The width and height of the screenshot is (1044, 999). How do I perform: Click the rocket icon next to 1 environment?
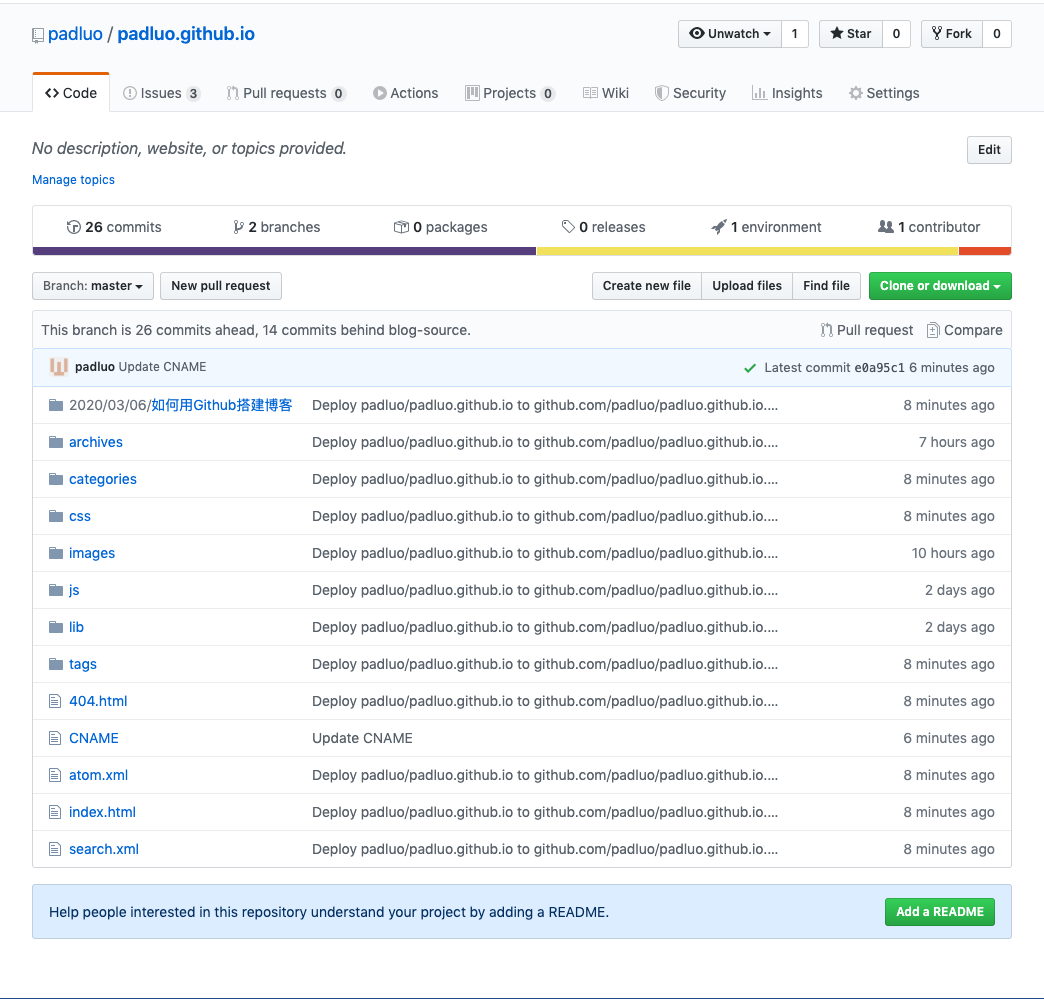[x=718, y=227]
